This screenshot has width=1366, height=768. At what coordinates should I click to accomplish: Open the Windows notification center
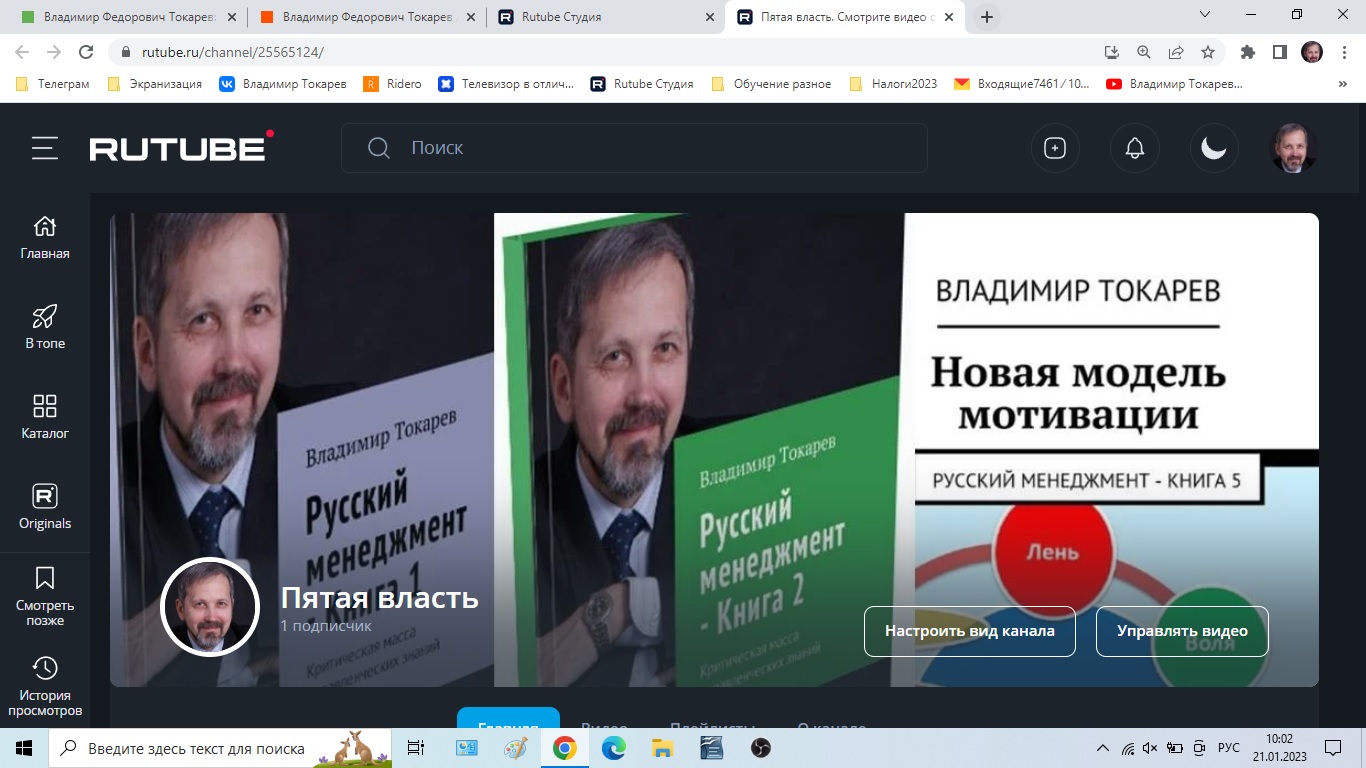coord(1333,748)
